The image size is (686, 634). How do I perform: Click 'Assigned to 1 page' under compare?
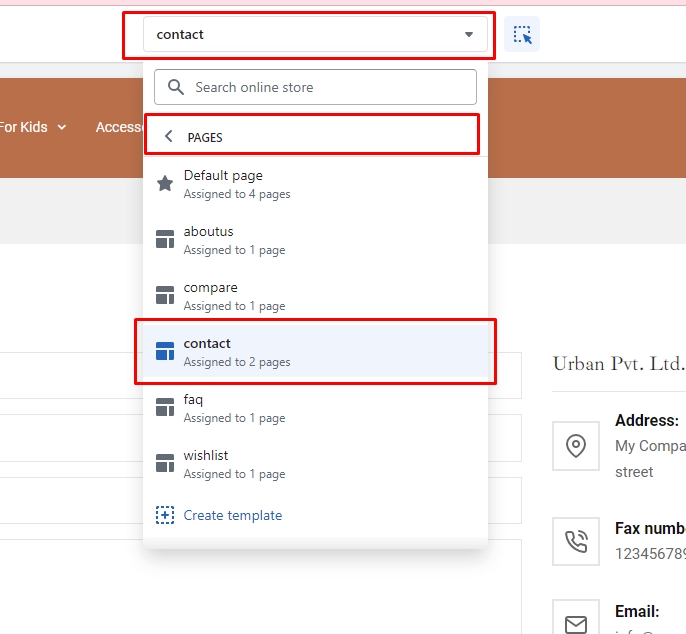click(x=234, y=306)
